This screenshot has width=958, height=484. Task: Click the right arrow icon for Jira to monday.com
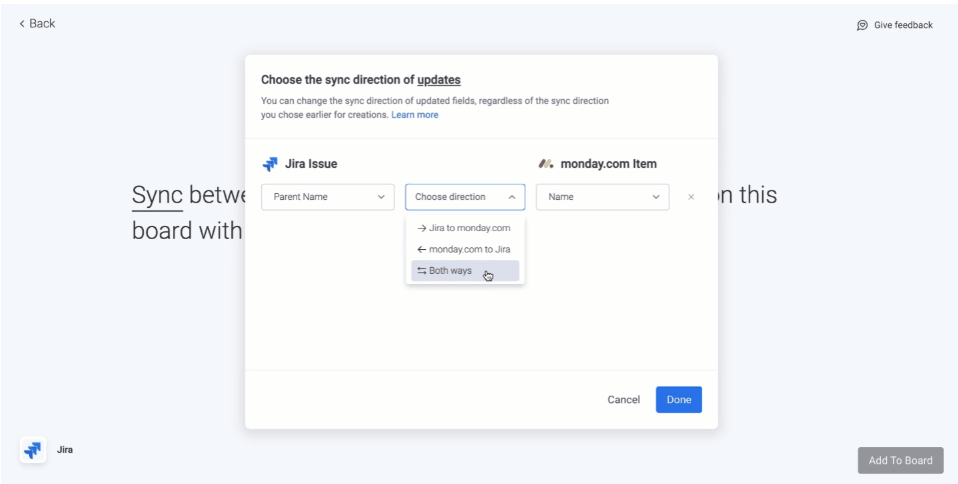[x=422, y=228]
